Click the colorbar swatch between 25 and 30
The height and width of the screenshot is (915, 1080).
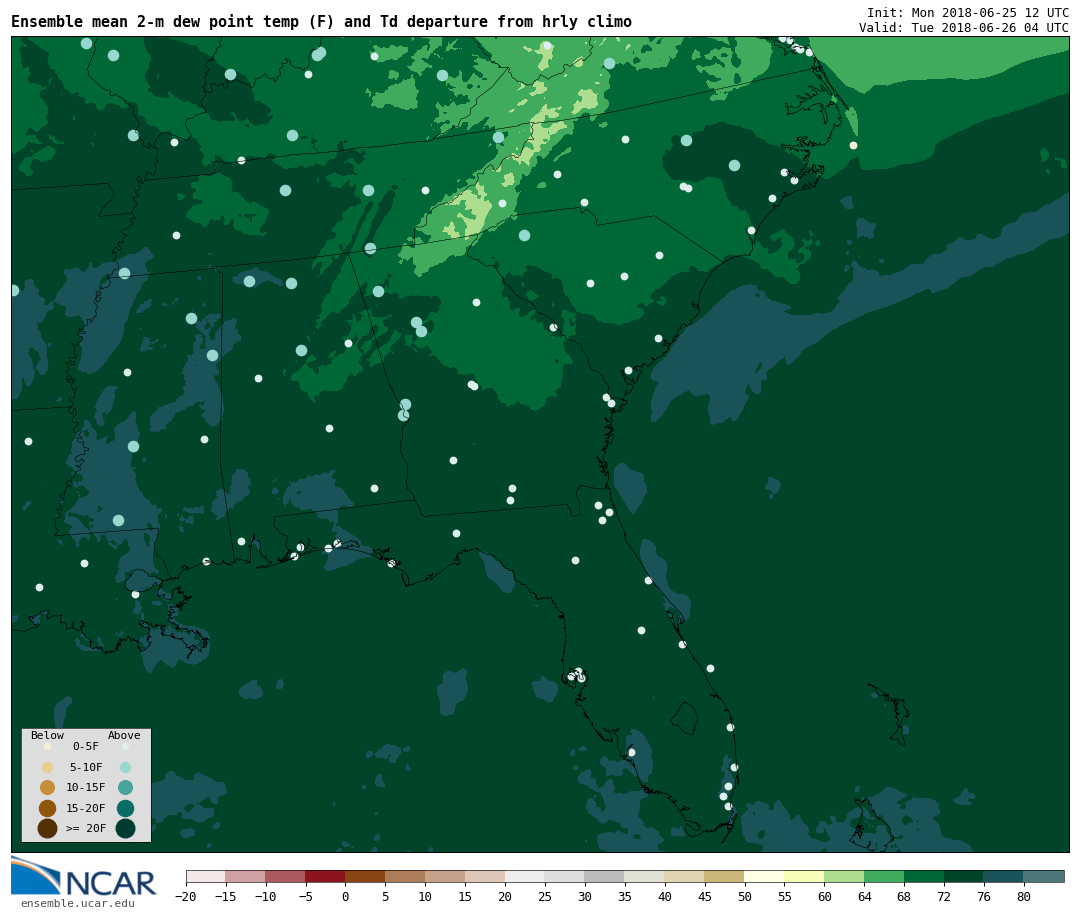[x=565, y=877]
